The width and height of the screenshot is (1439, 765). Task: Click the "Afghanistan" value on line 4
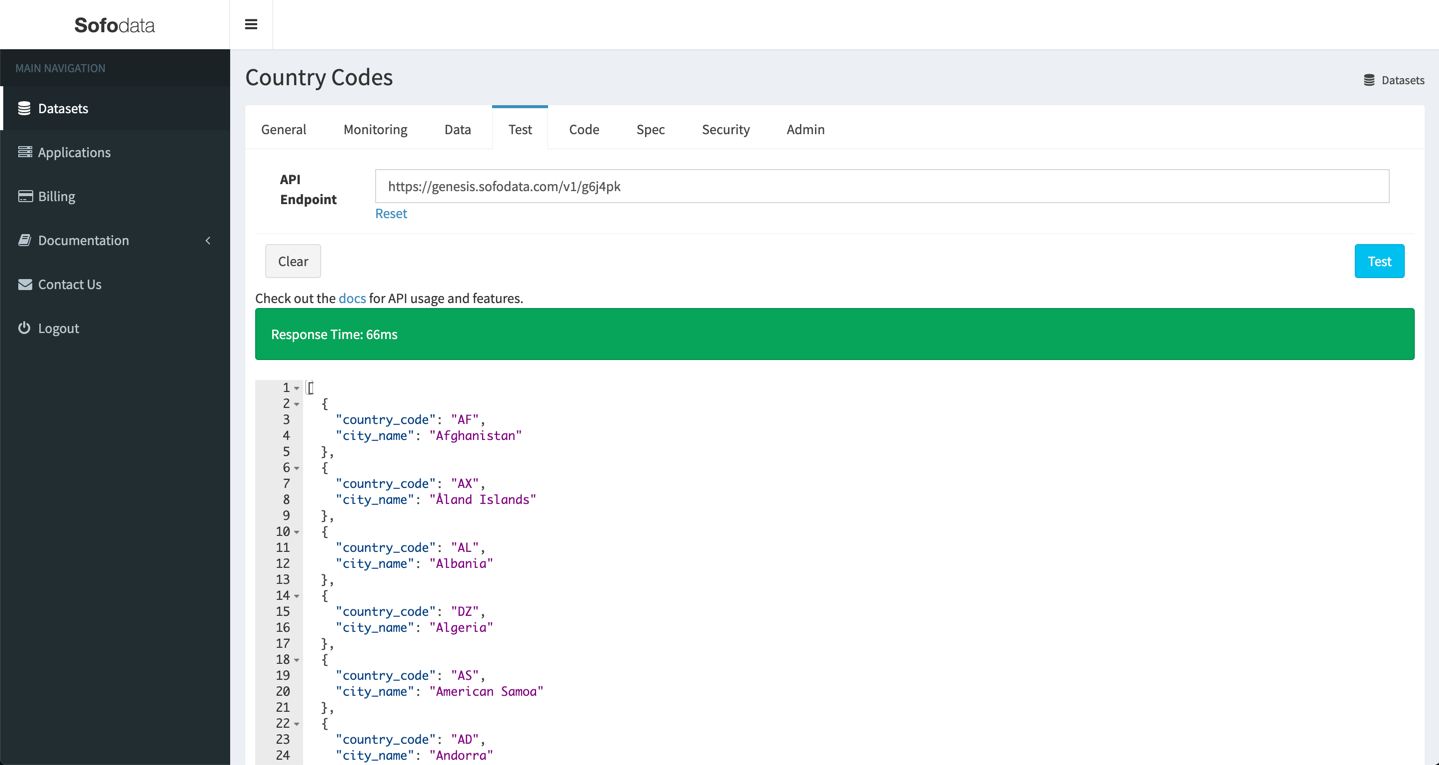(x=476, y=436)
